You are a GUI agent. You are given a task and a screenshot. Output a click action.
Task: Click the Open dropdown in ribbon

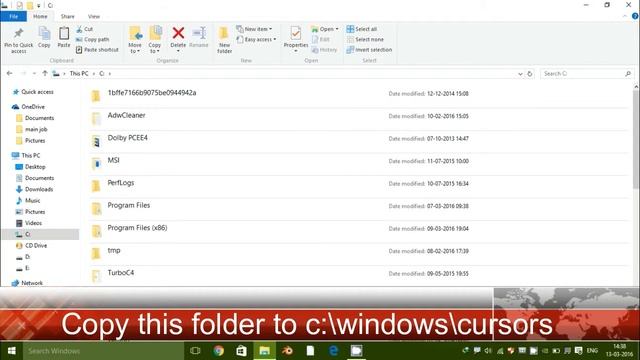click(x=325, y=29)
